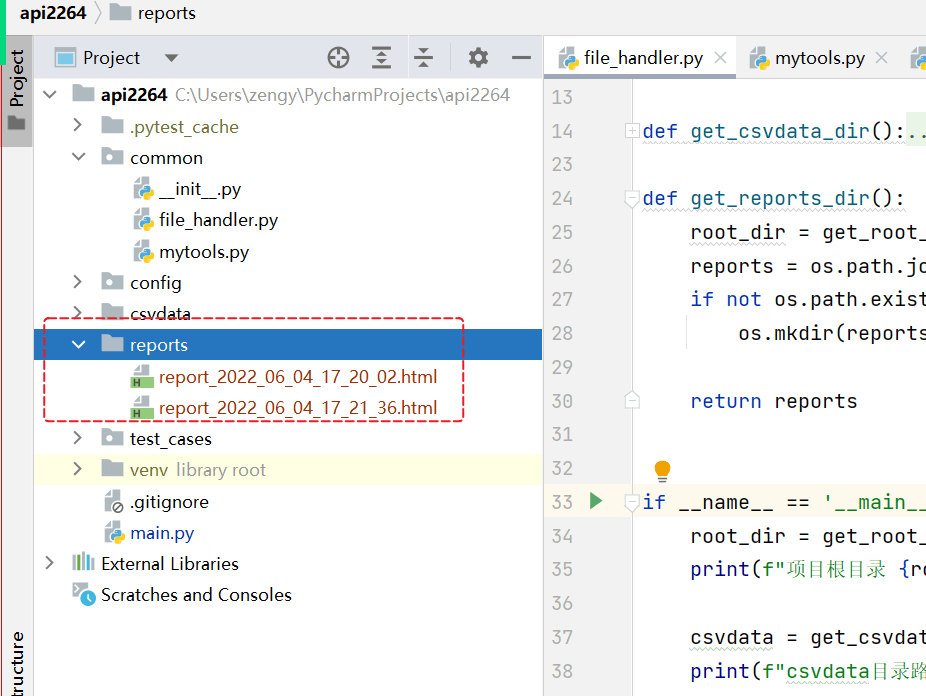926x696 pixels.
Task: Click the folder icon of the config folder
Action: [112, 281]
